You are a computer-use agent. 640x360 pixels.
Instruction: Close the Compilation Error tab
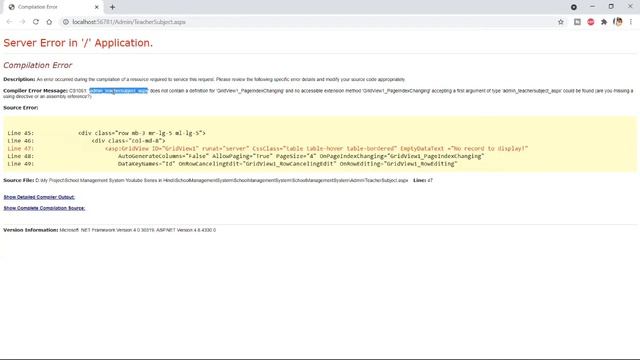[x=97, y=7]
